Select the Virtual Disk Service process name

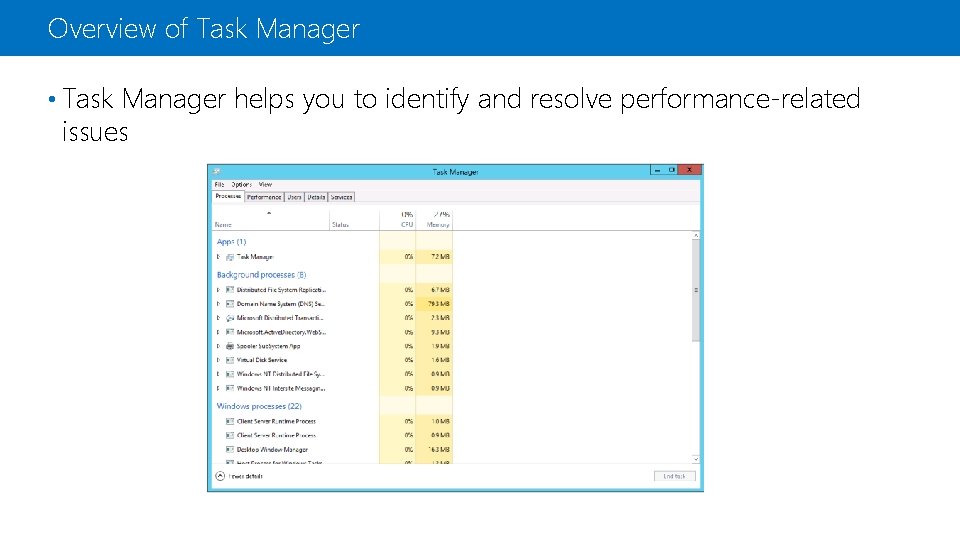click(x=261, y=360)
